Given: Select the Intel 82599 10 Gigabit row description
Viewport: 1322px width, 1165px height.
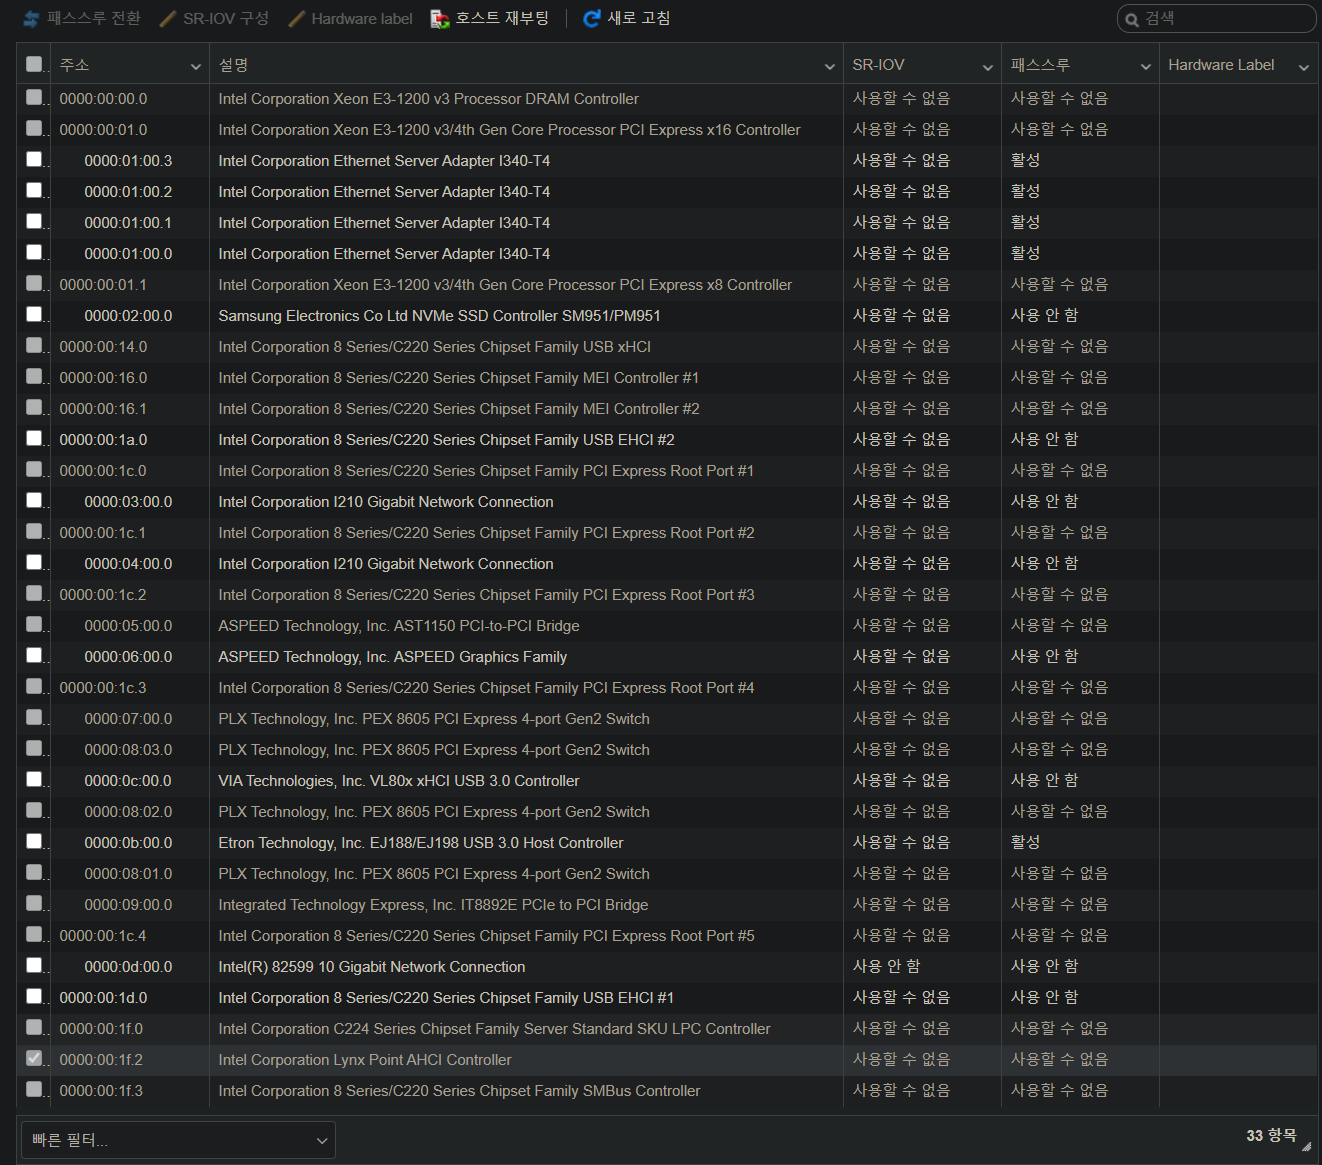Looking at the screenshot, I should point(372,967).
